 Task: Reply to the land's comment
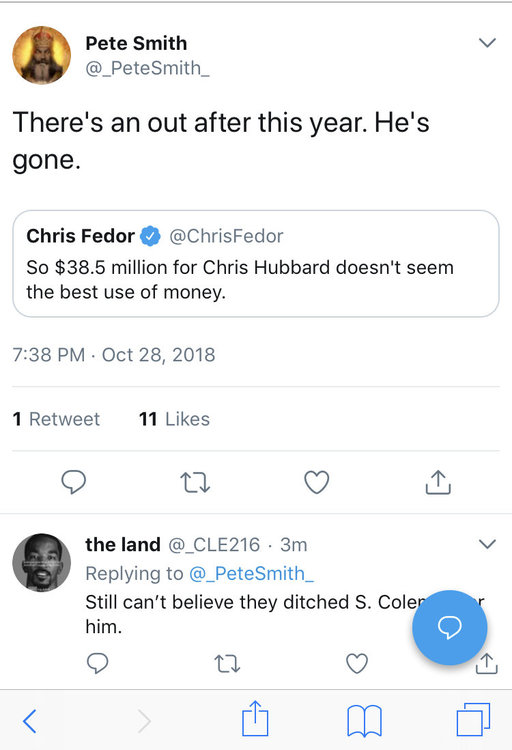[97, 663]
